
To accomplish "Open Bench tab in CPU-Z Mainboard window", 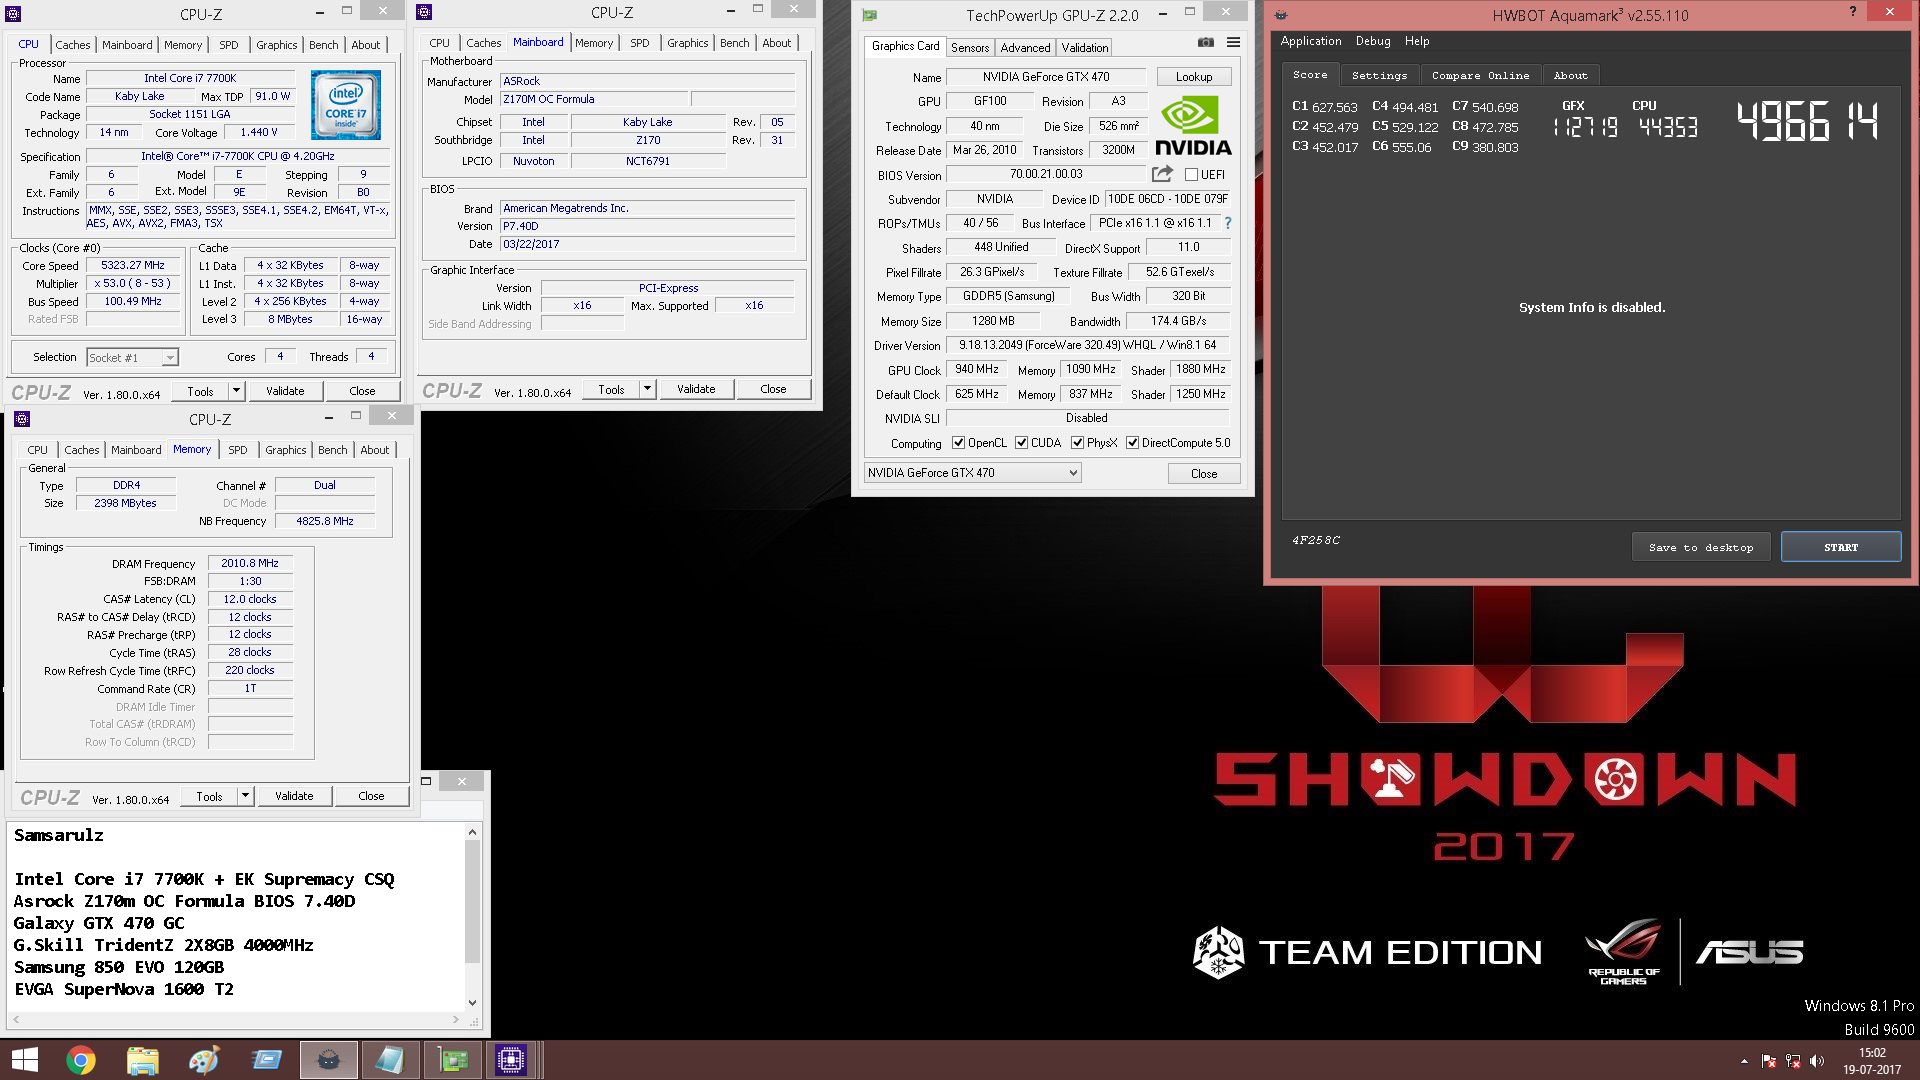I will pos(734,43).
